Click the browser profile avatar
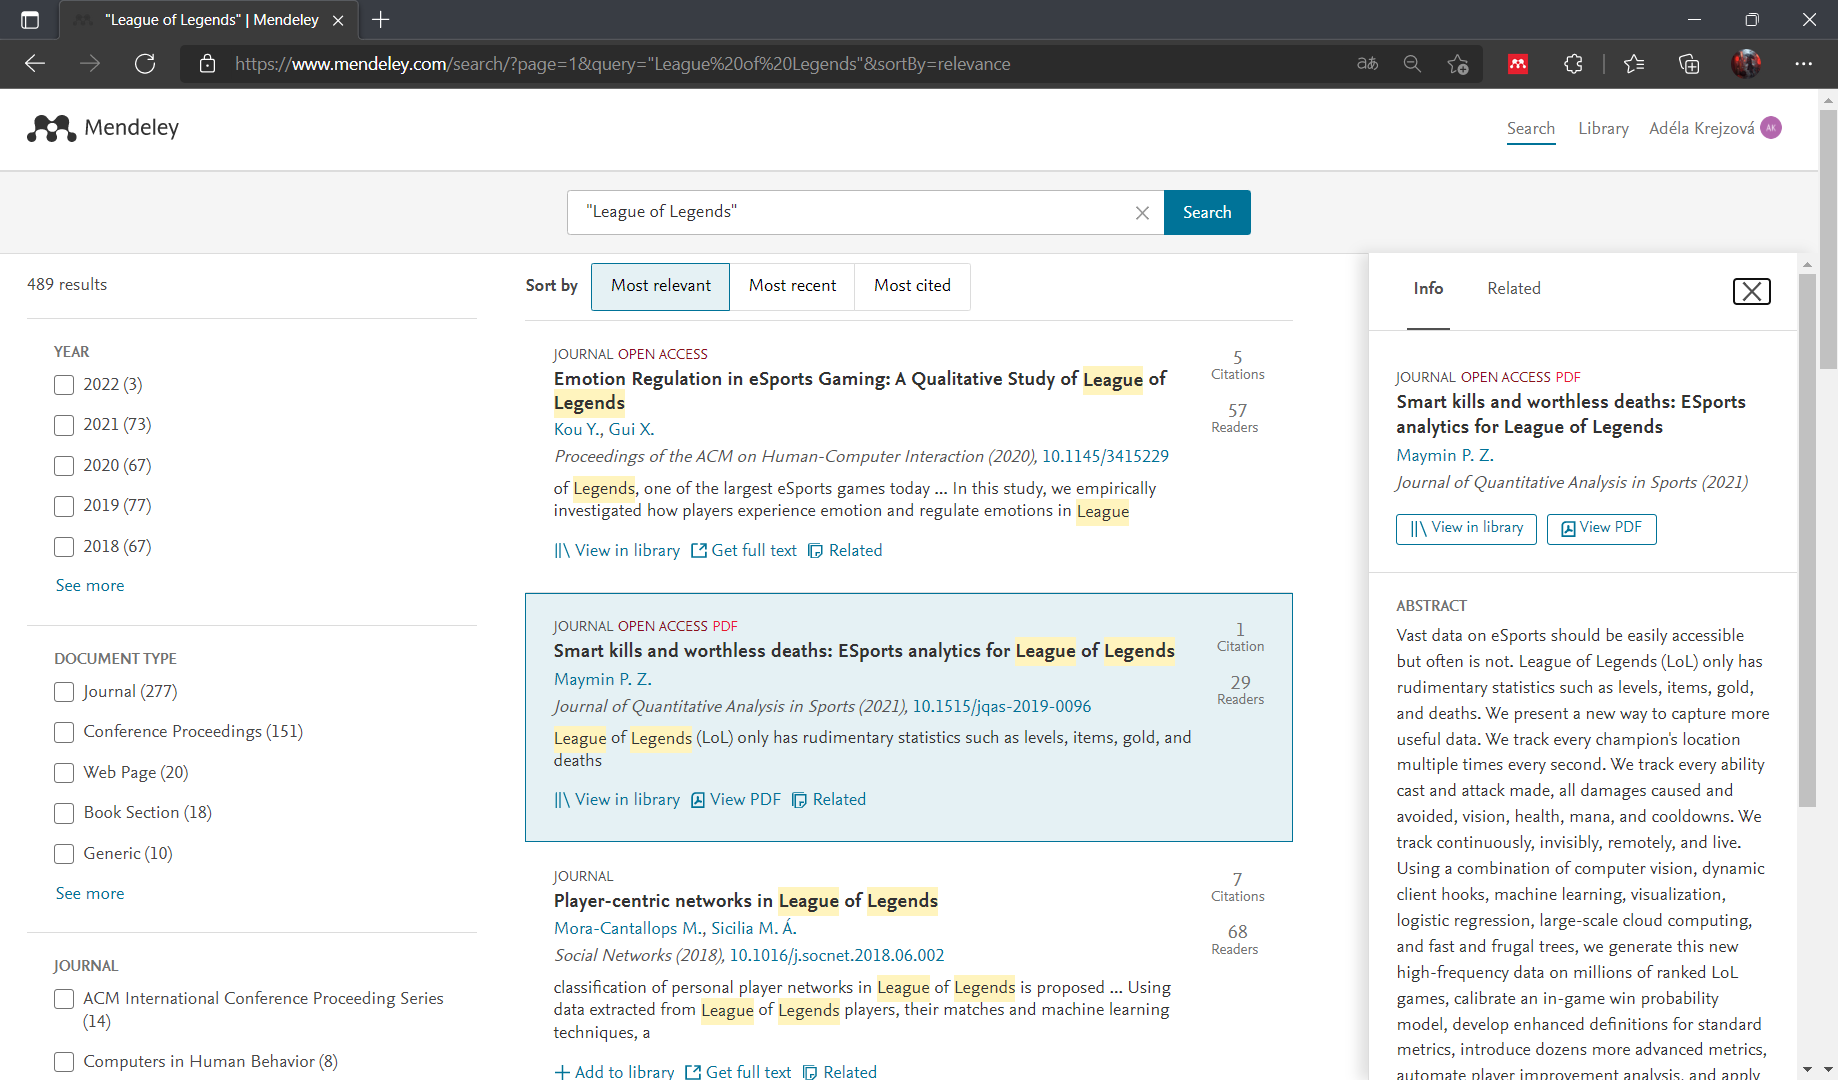This screenshot has width=1838, height=1080. pyautogui.click(x=1746, y=64)
